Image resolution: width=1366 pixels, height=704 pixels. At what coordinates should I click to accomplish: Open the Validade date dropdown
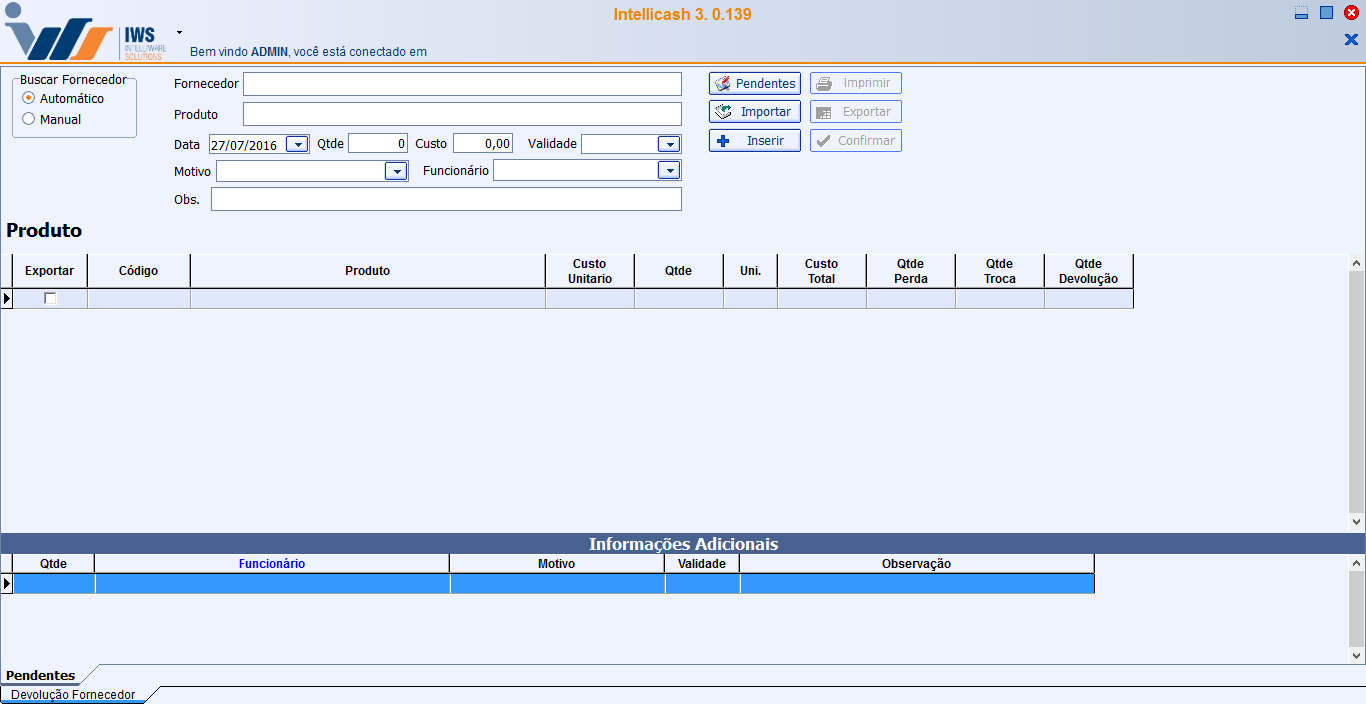[669, 144]
